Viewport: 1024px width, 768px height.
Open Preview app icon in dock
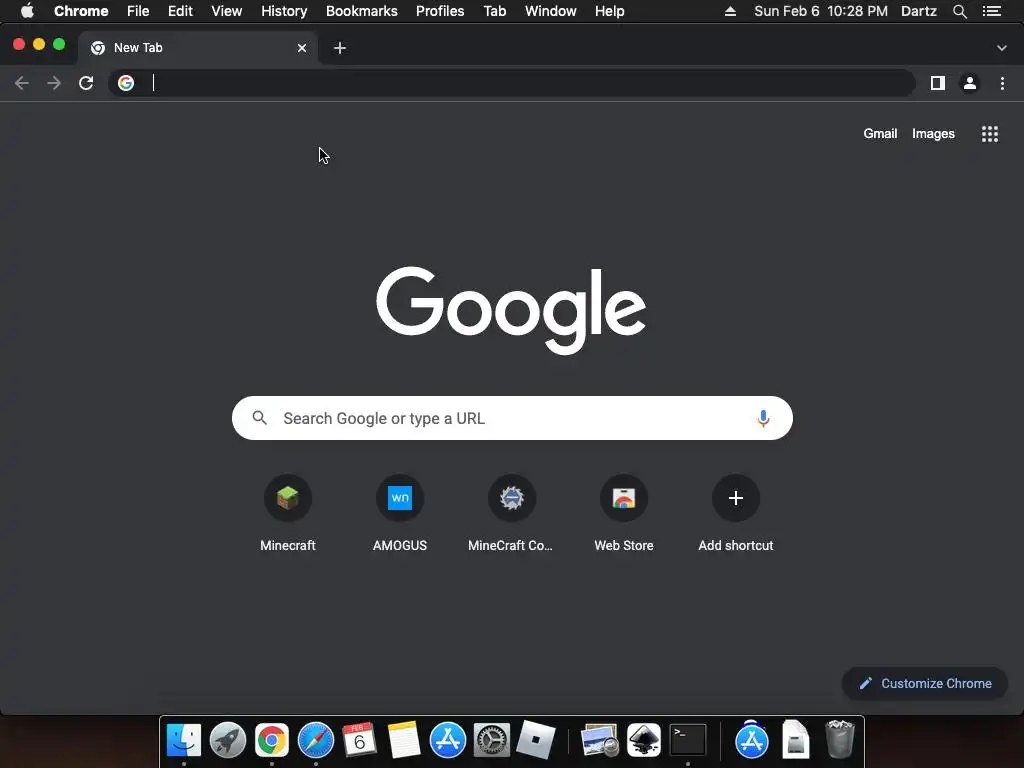pos(600,740)
